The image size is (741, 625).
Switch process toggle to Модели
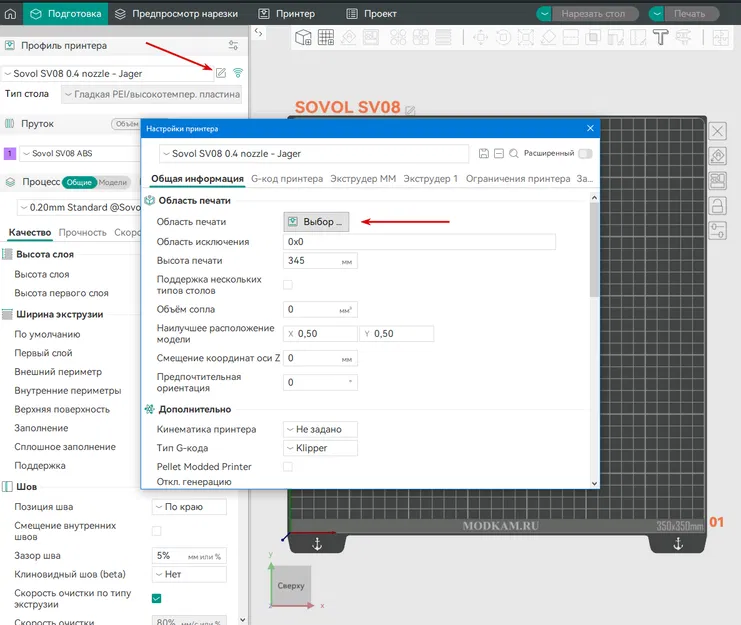pos(113,182)
